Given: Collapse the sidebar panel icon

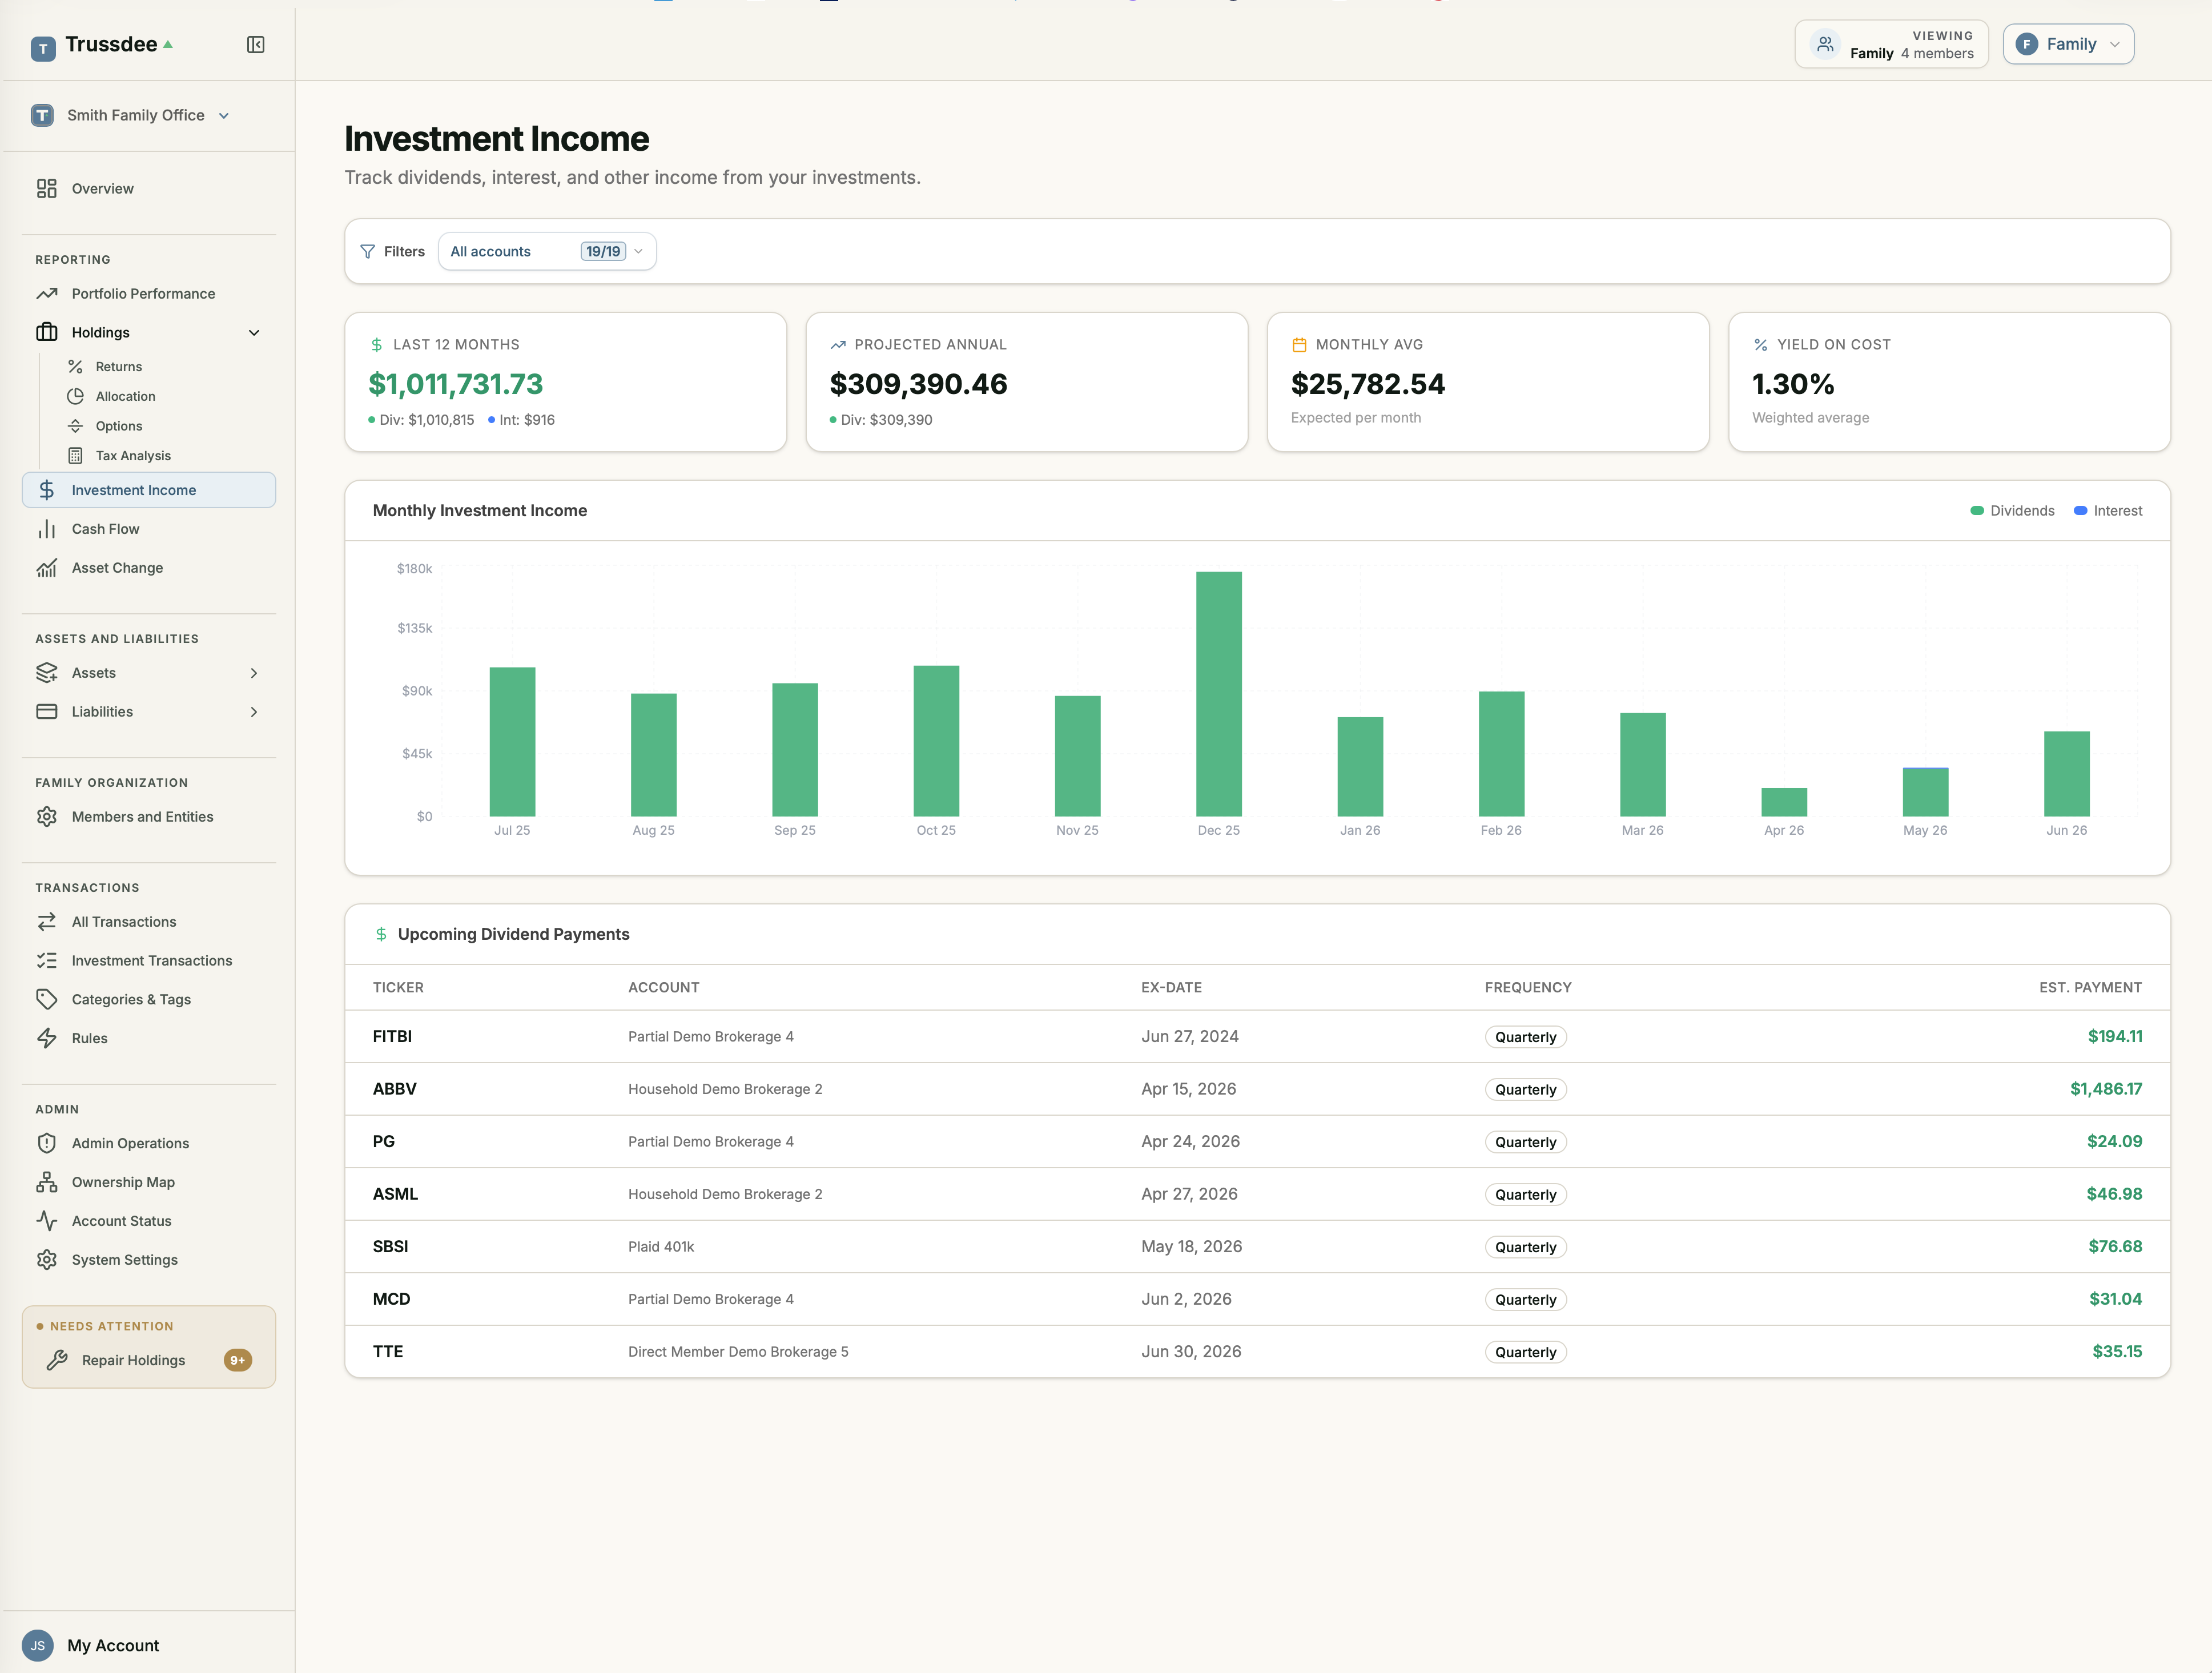Looking at the screenshot, I should 256,45.
